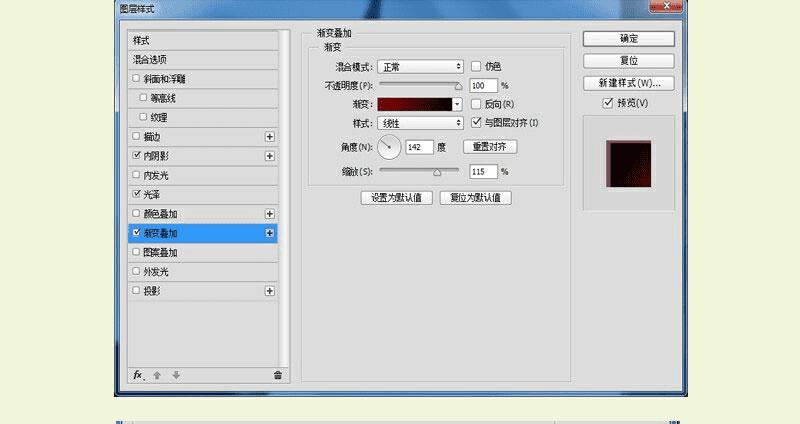This screenshot has height=424, width=800.
Task: Move effect down with arrow icon
Action: (176, 375)
